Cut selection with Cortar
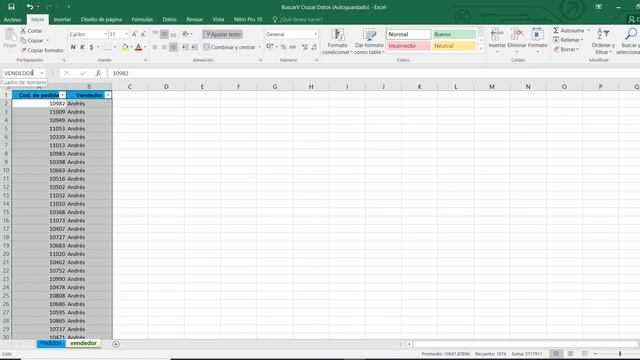This screenshot has width=640, height=360. coord(31,31)
